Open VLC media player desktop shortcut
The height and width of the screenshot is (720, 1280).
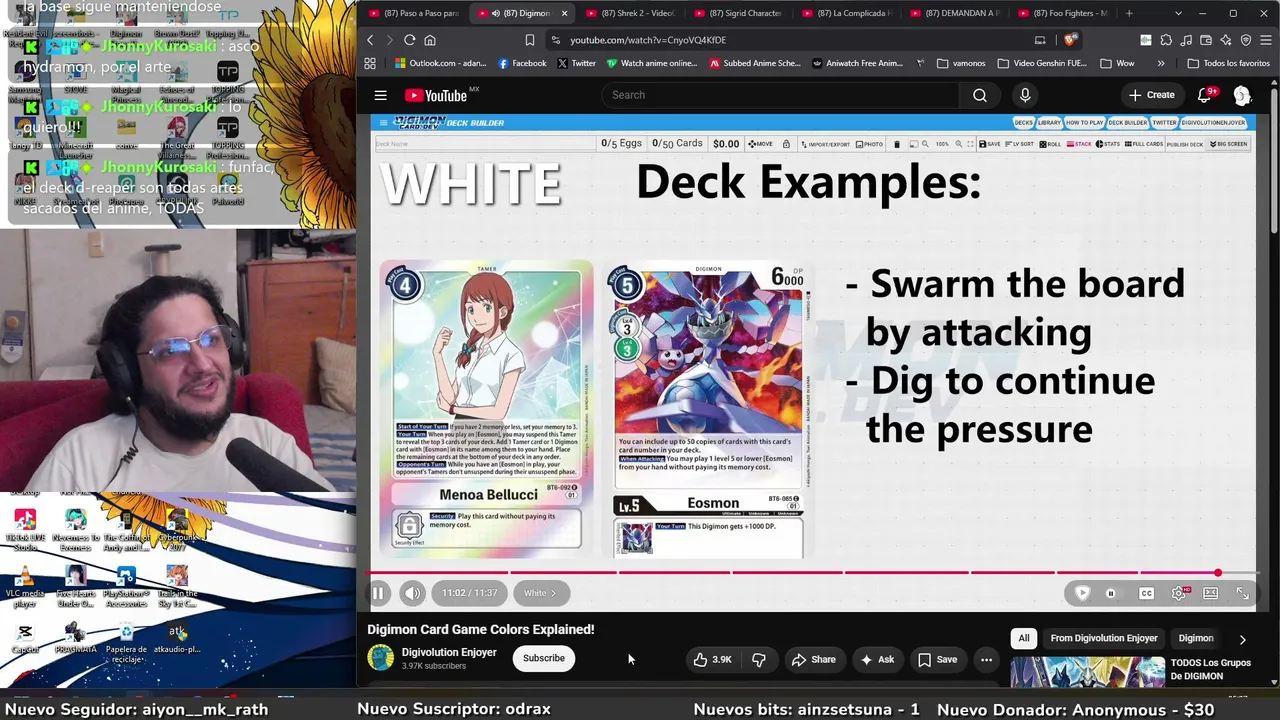click(x=25, y=585)
